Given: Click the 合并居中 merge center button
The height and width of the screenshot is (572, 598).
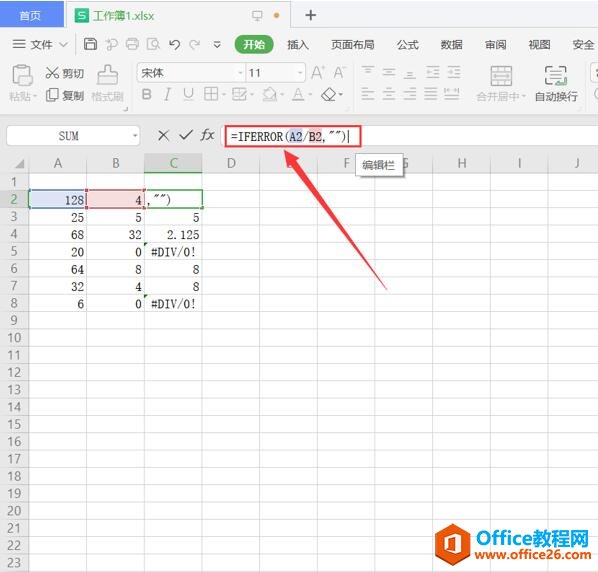Looking at the screenshot, I should coord(501,84).
